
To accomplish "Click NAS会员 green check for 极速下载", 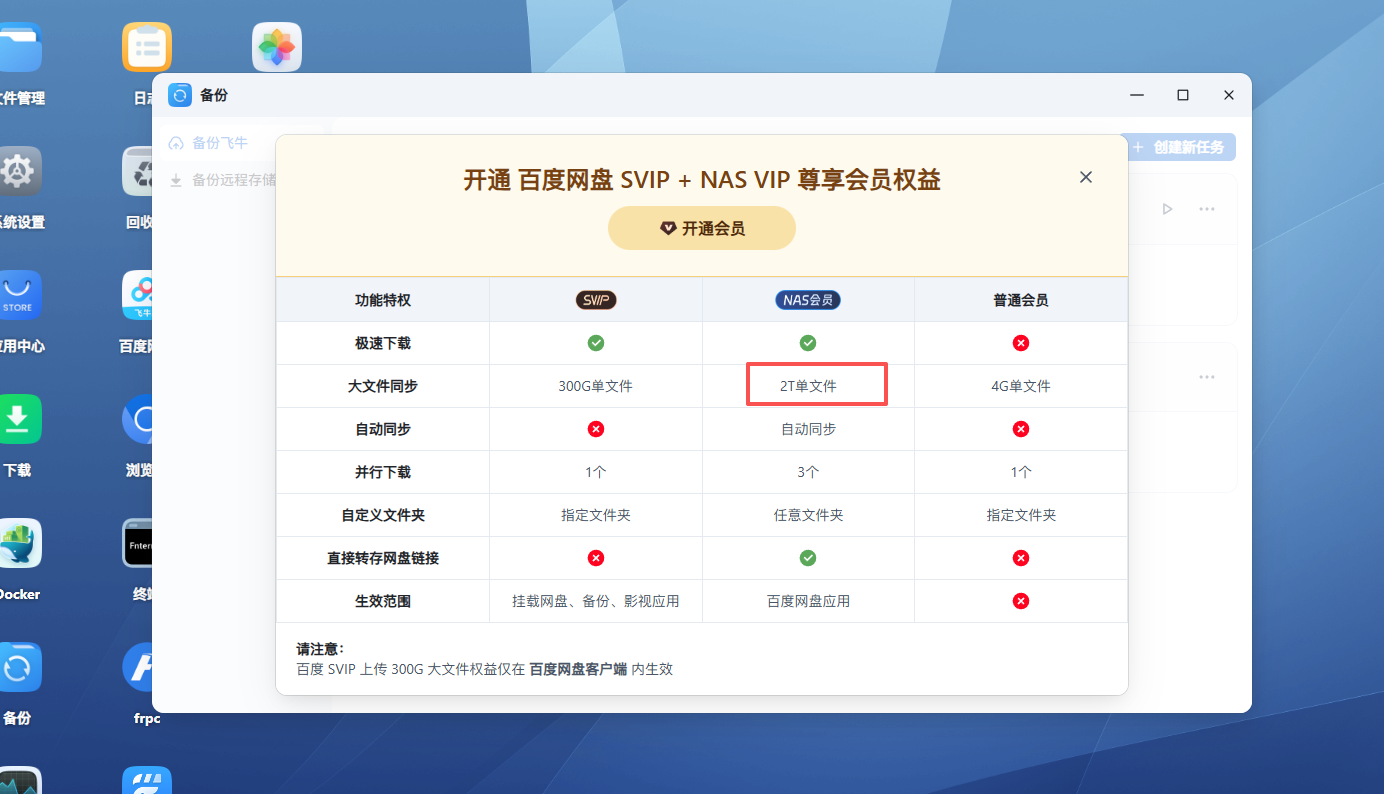I will click(808, 343).
